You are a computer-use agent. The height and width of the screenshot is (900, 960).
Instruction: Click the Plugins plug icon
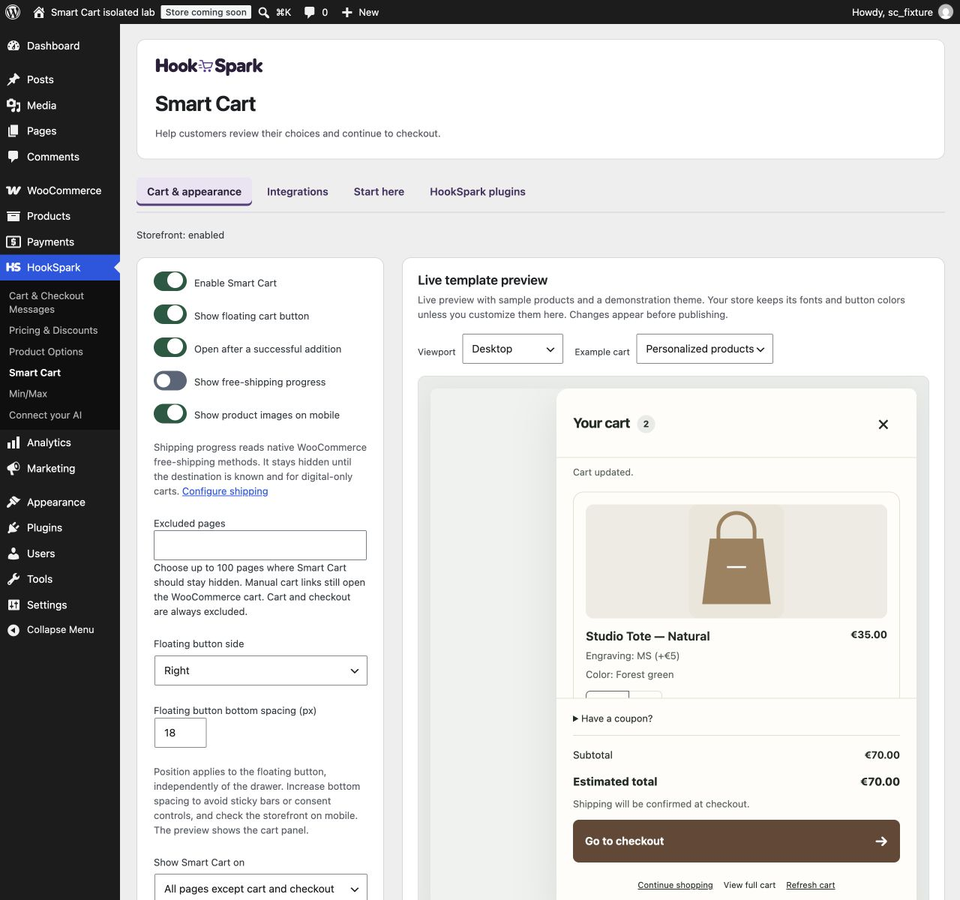(x=13, y=528)
